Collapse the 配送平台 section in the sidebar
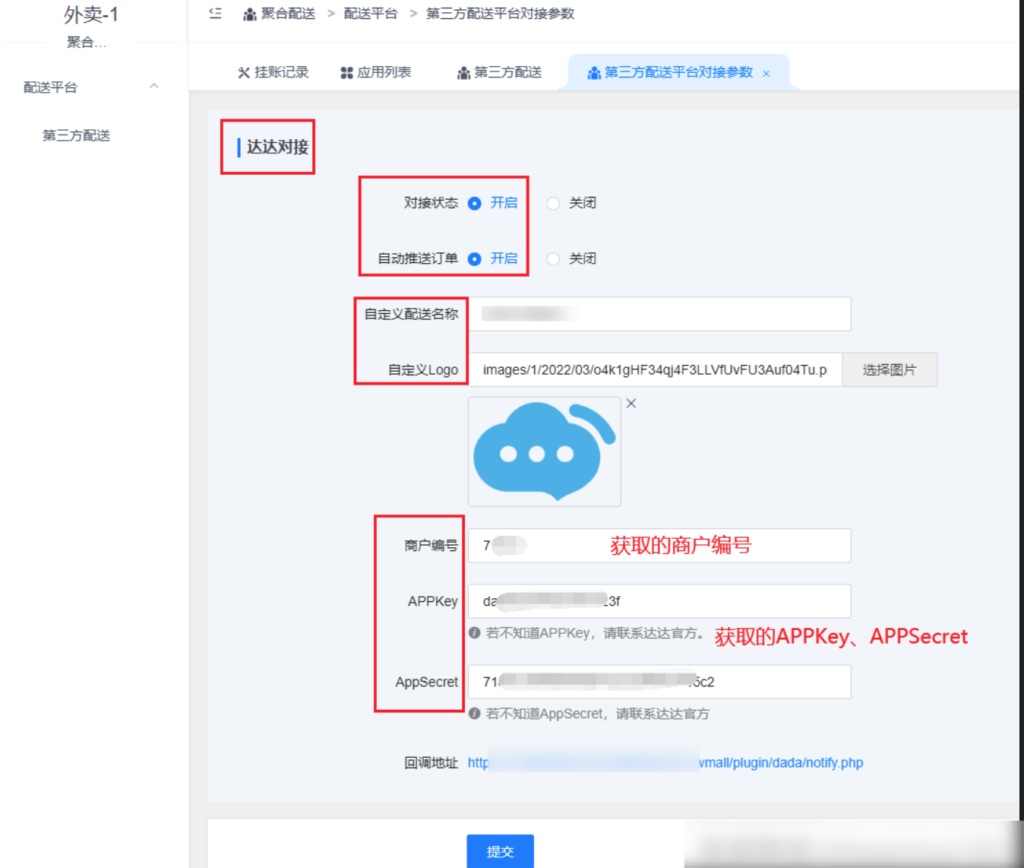The image size is (1024, 868). pos(153,86)
